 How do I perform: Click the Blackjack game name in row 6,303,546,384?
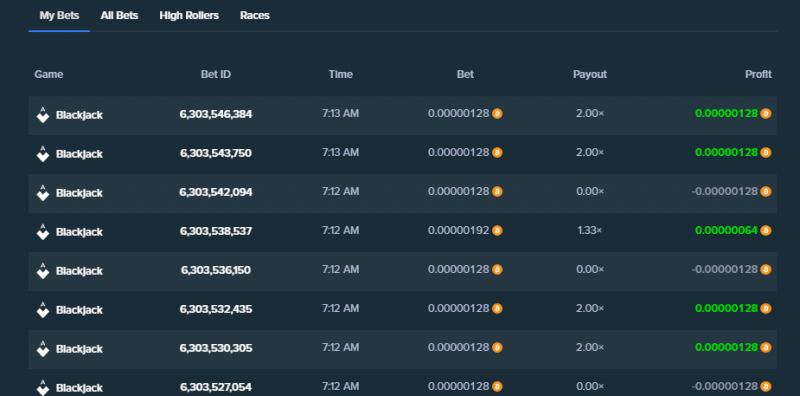click(79, 115)
